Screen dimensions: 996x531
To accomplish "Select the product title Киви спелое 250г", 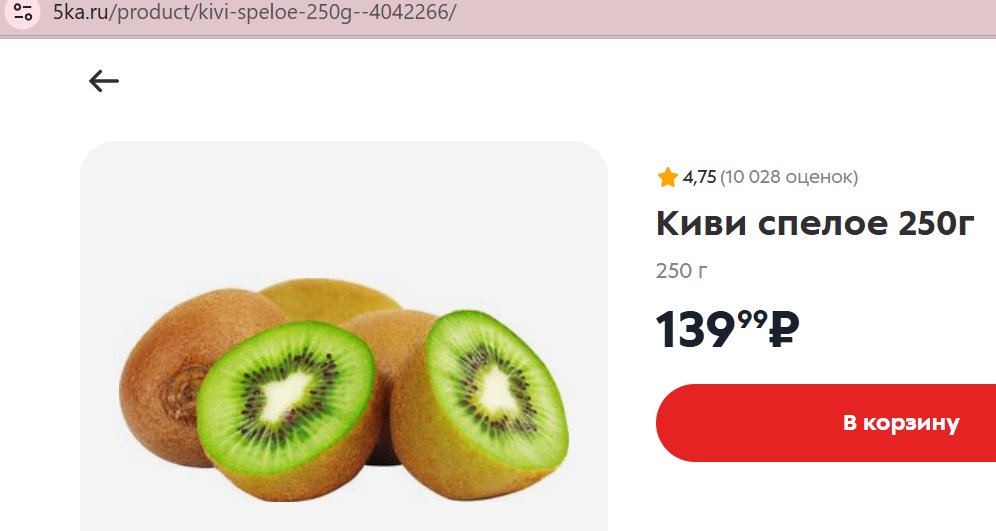I will pos(815,223).
